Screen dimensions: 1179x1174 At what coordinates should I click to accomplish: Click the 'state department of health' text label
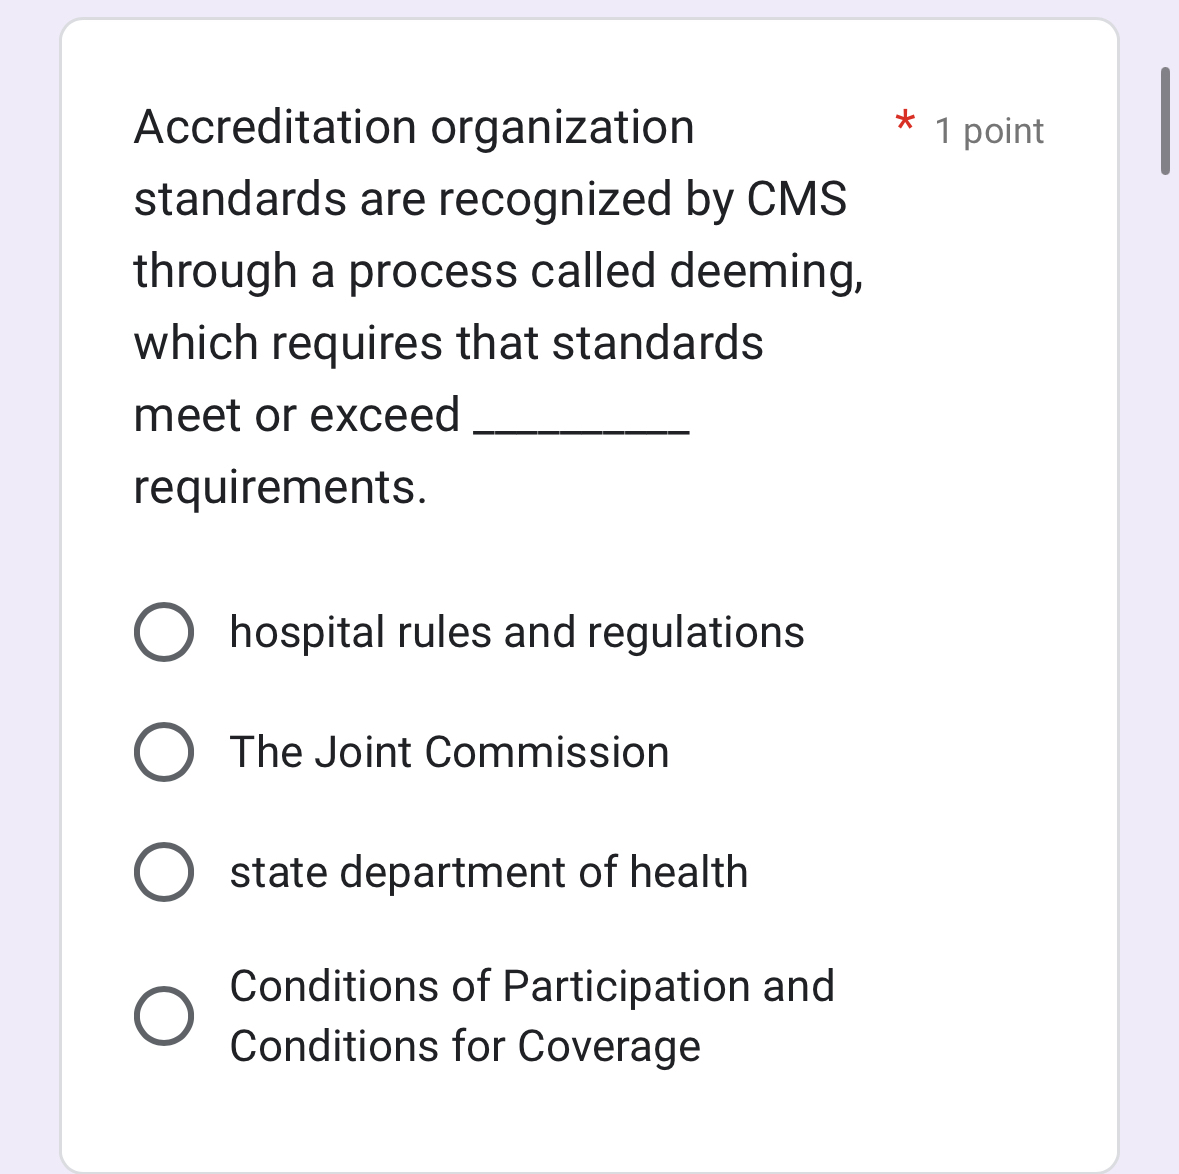coord(489,871)
